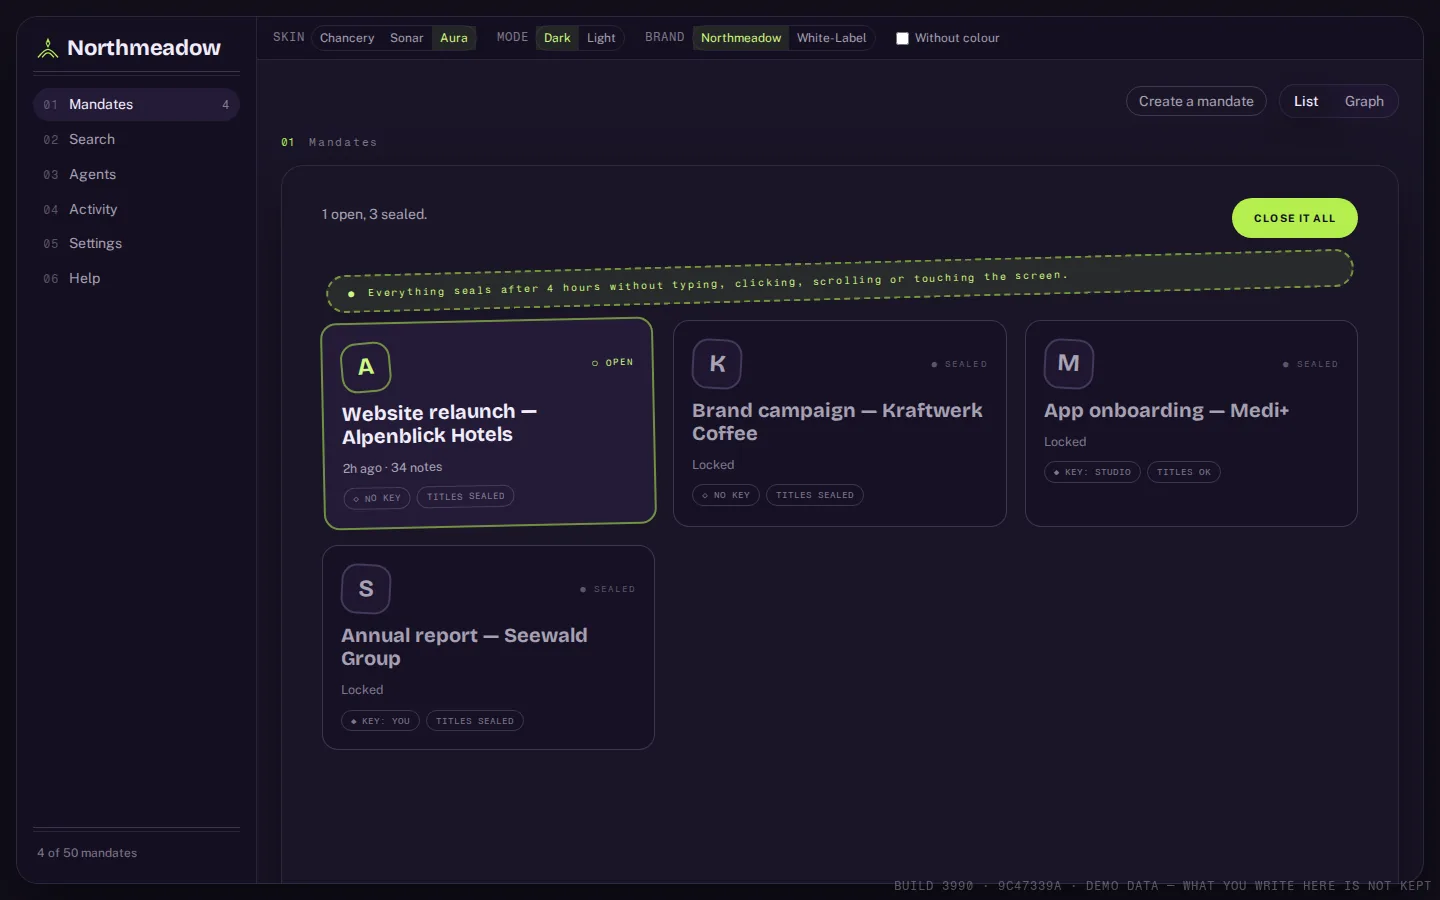Image resolution: width=1440 pixels, height=900 pixels.
Task: Select the Chancery skin
Action: tap(347, 38)
